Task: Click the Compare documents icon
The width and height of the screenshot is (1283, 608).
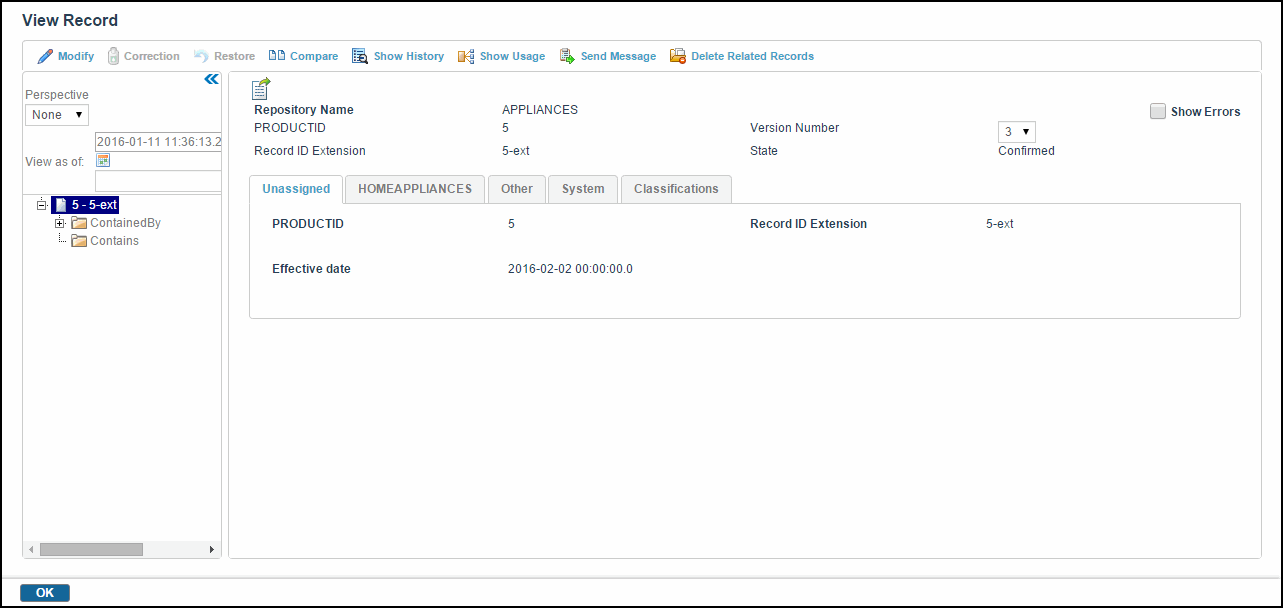Action: pos(277,56)
